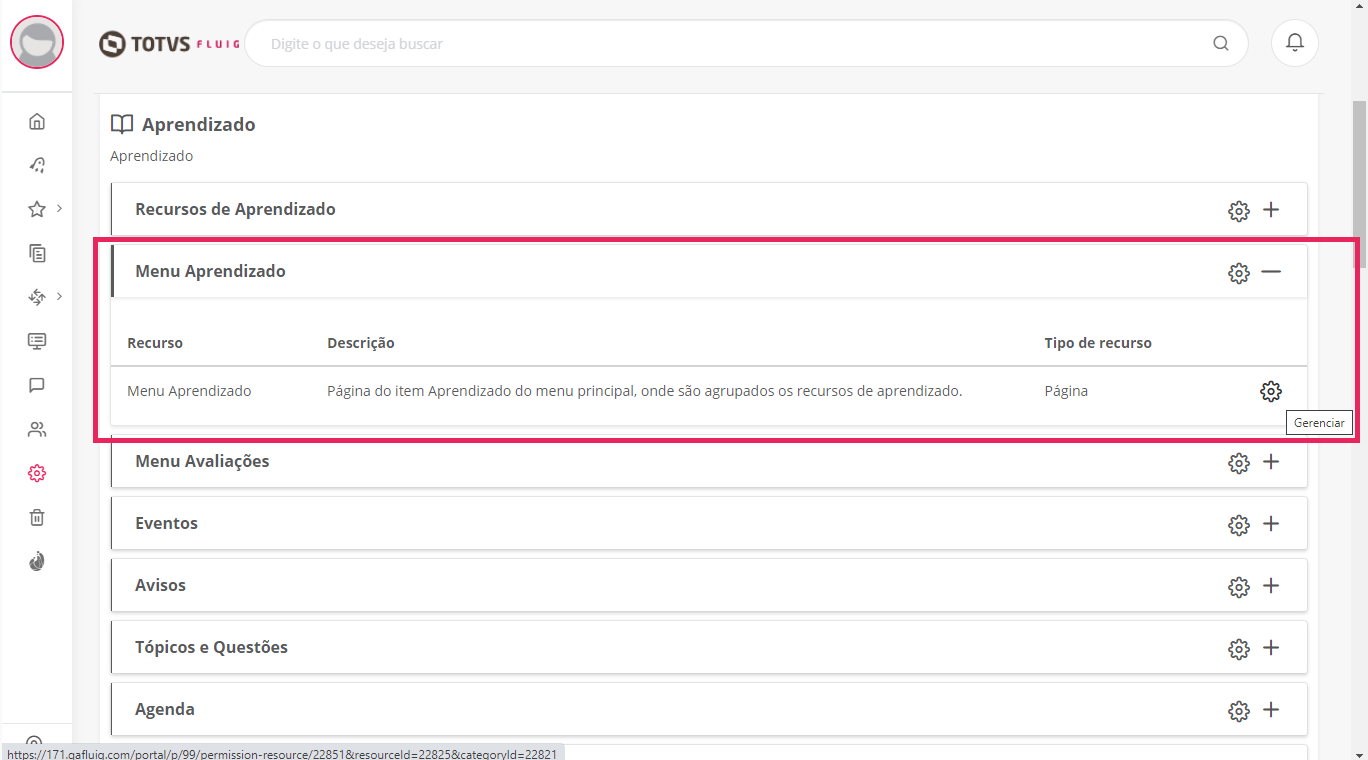Viewport: 1368px width, 760px height.
Task: Click the gear icon for Eventos
Action: point(1238,525)
